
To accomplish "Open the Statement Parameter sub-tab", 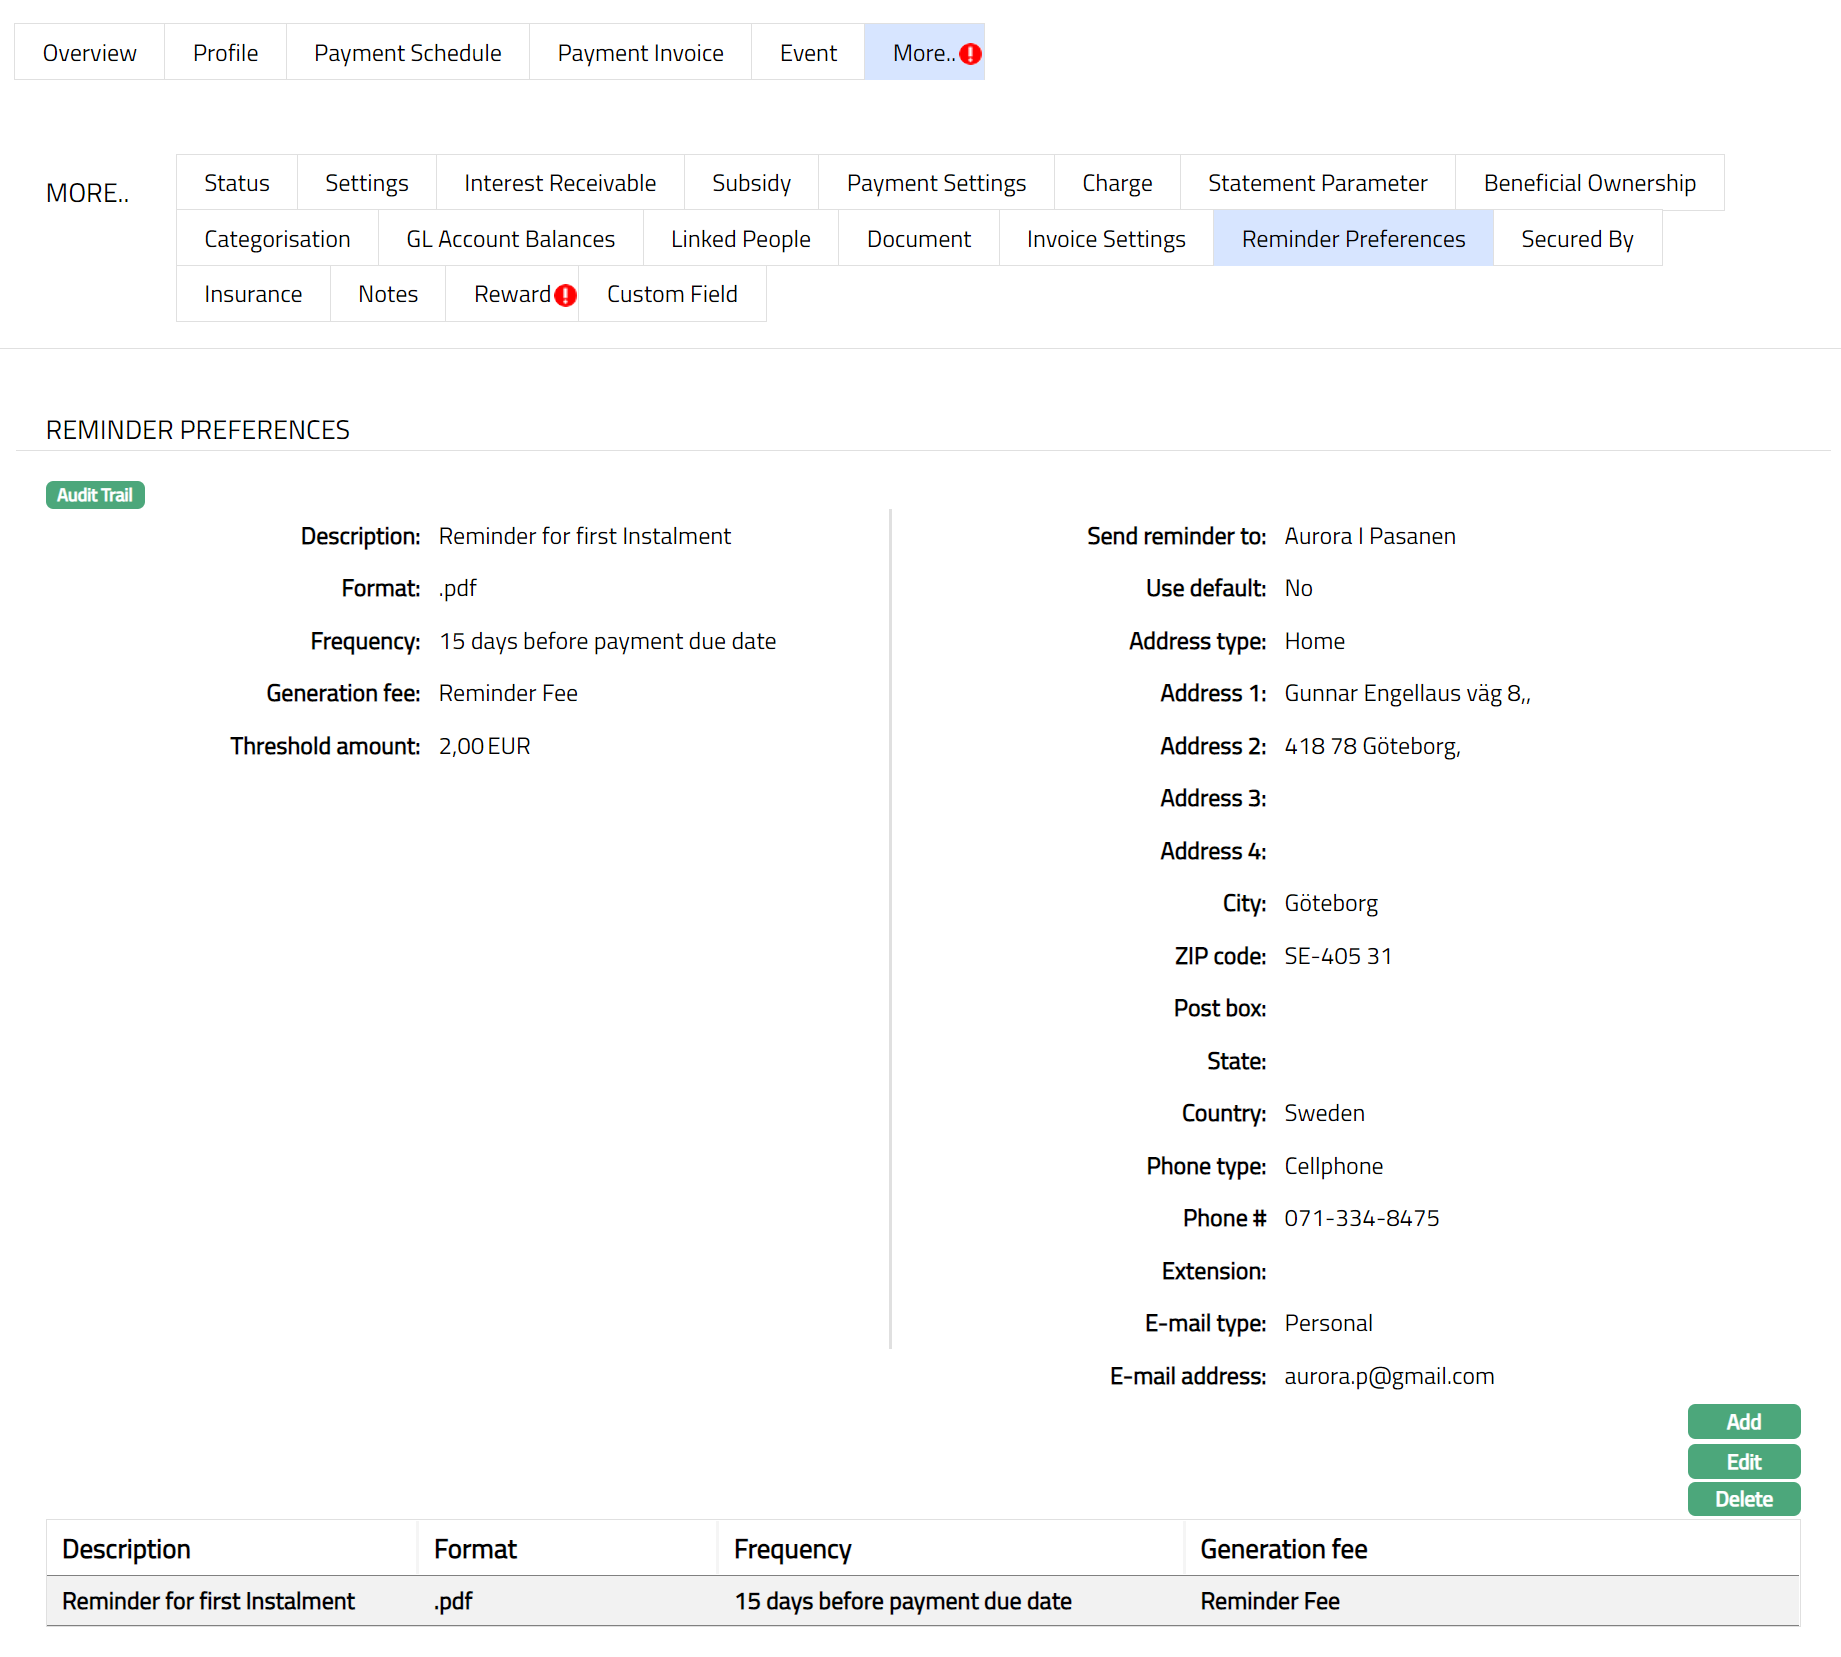I will click(x=1317, y=183).
